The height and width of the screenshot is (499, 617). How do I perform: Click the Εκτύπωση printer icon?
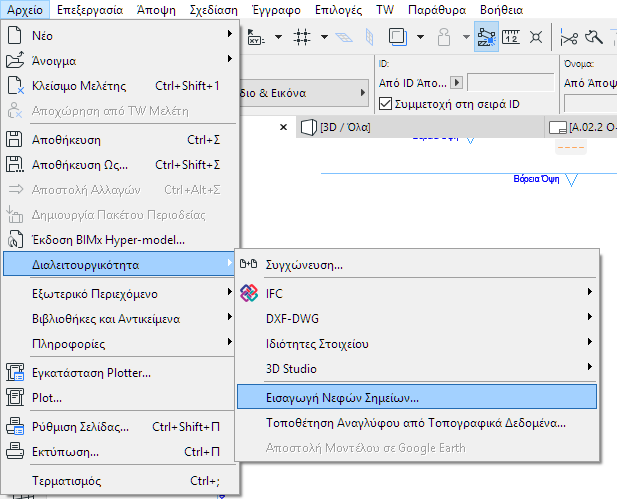pos(15,451)
